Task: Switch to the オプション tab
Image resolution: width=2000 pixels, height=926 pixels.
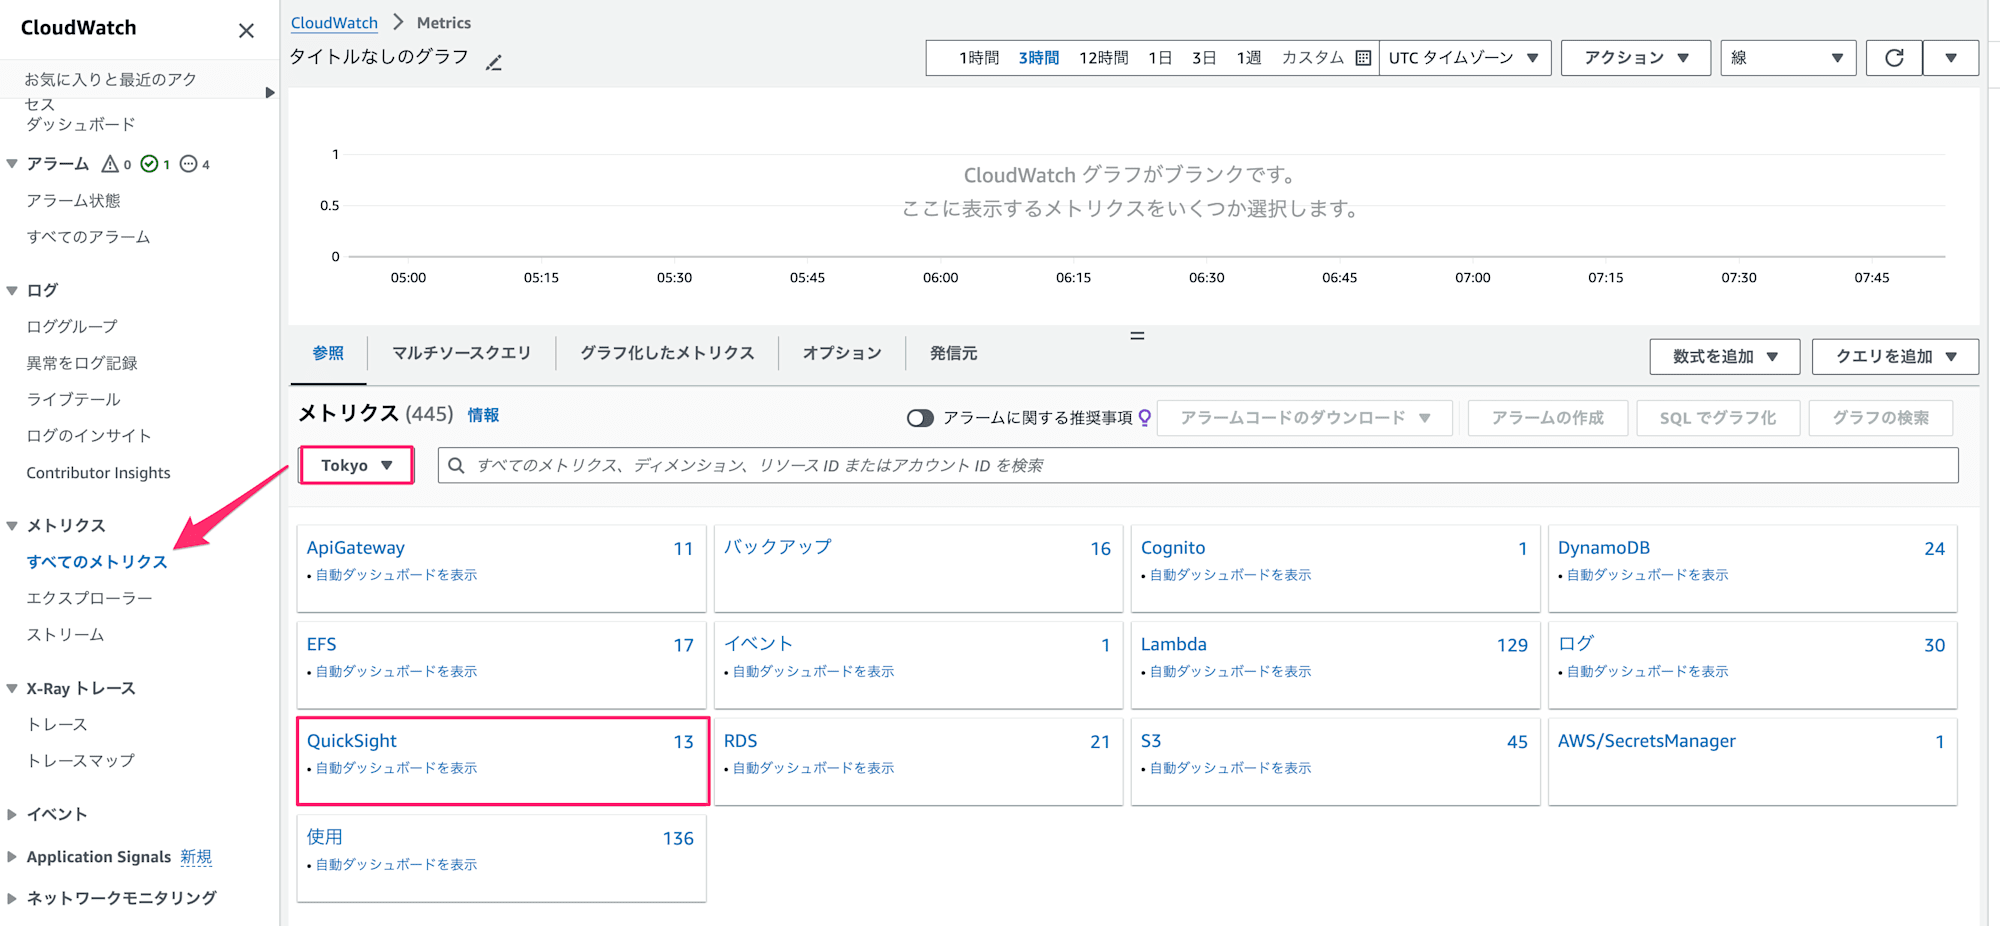Action: click(842, 353)
